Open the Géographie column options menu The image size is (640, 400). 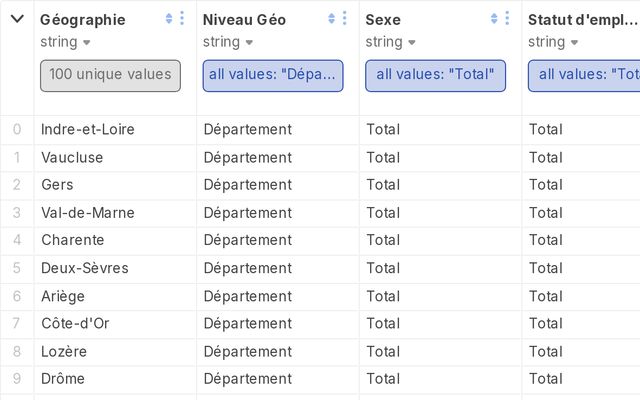pos(181,19)
